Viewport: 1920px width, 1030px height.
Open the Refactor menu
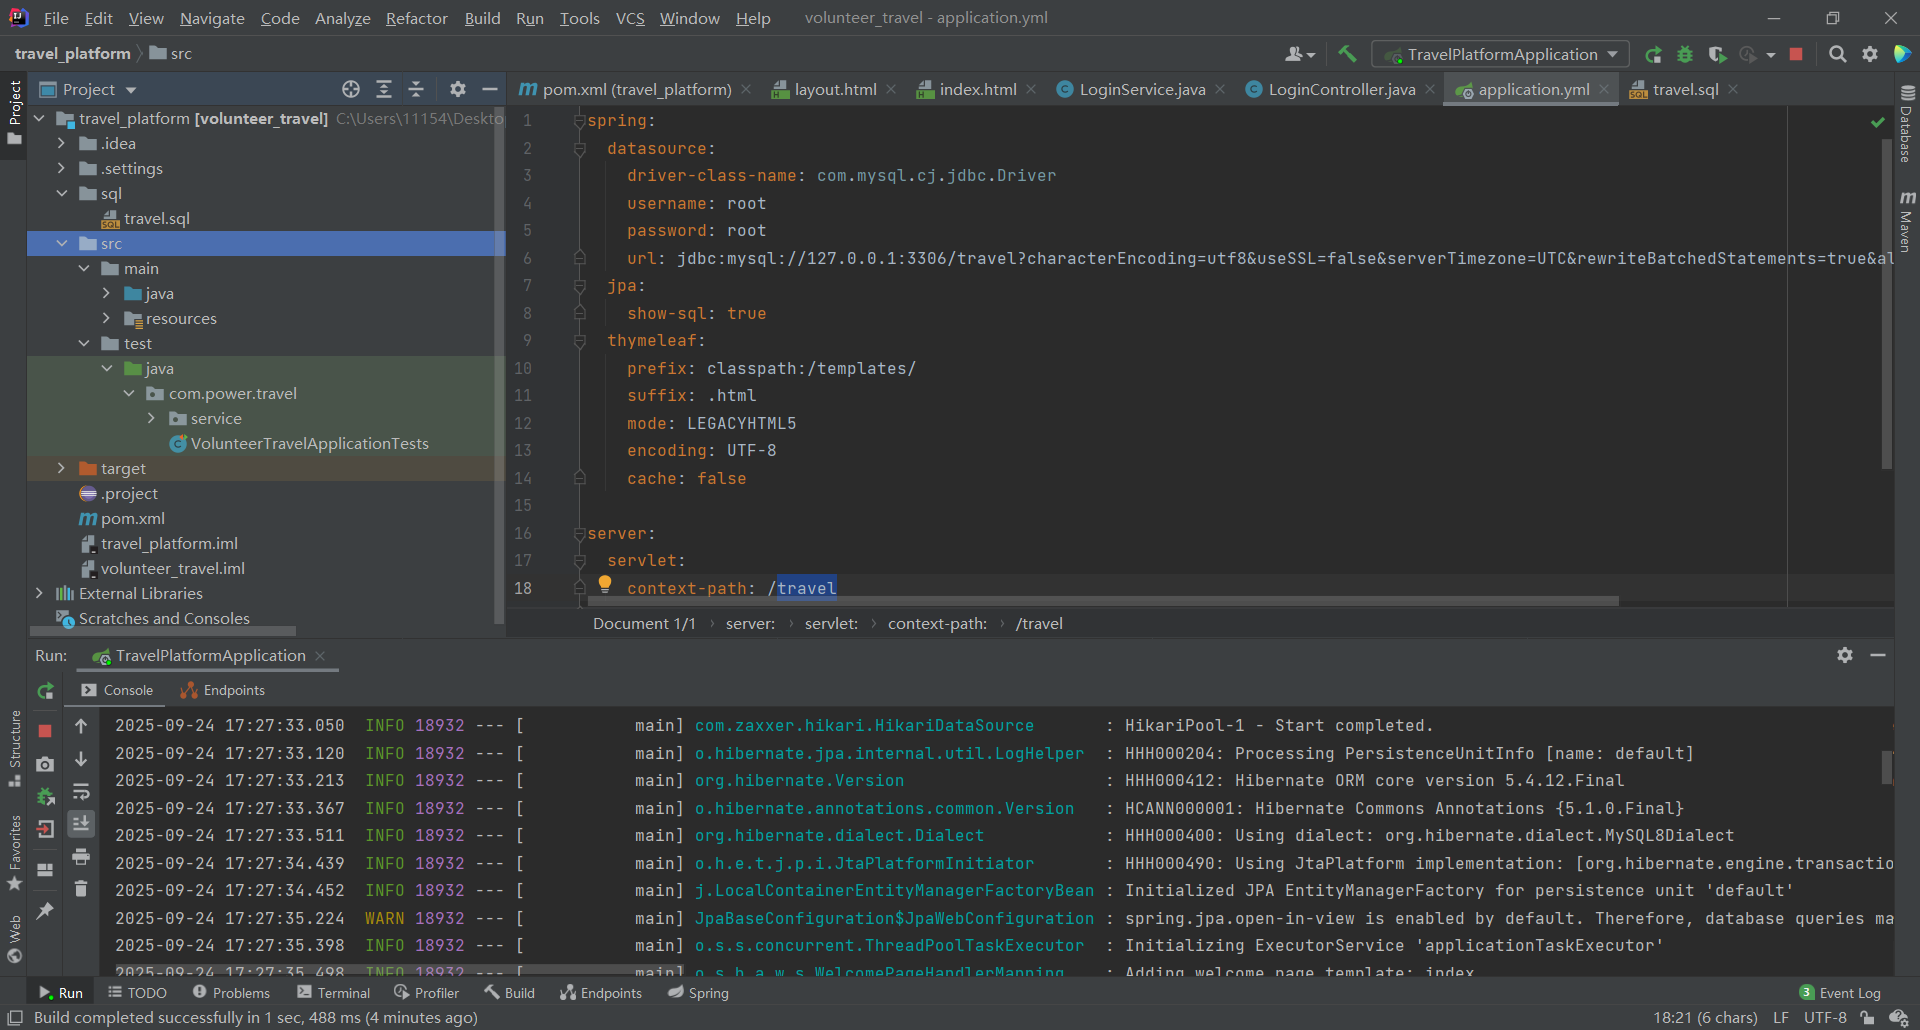pos(416,18)
